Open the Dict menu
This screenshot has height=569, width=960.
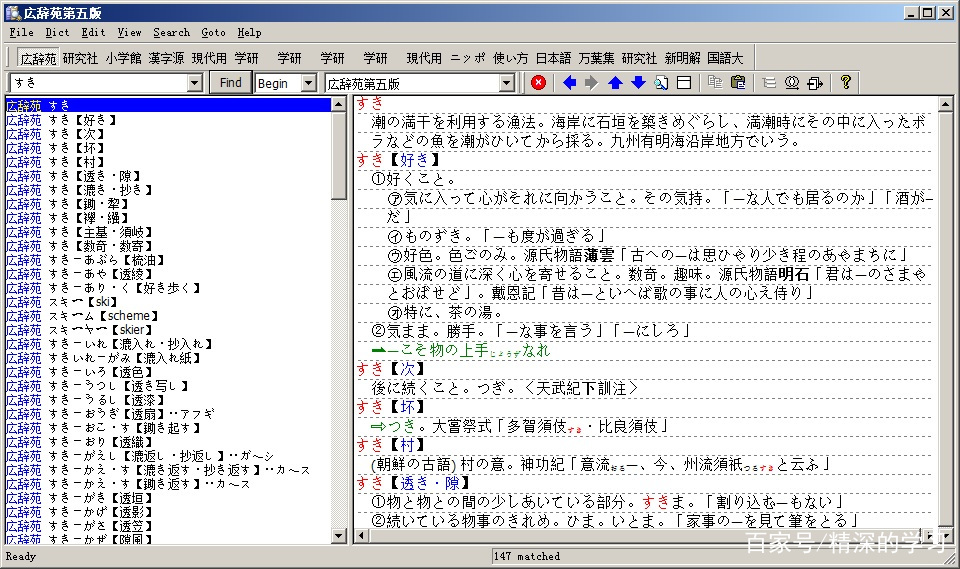point(57,32)
